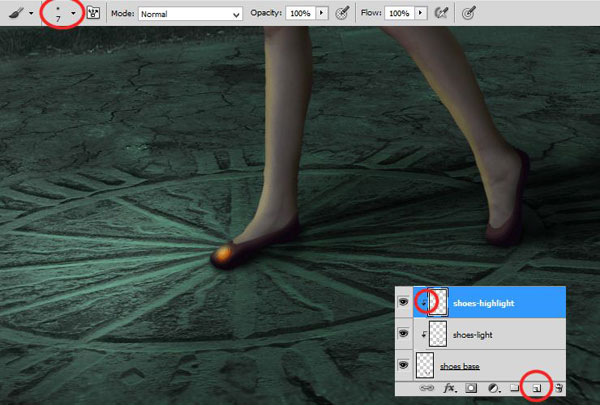The height and width of the screenshot is (405, 600).
Task: Open the Flow slider arrow
Action: 421,13
